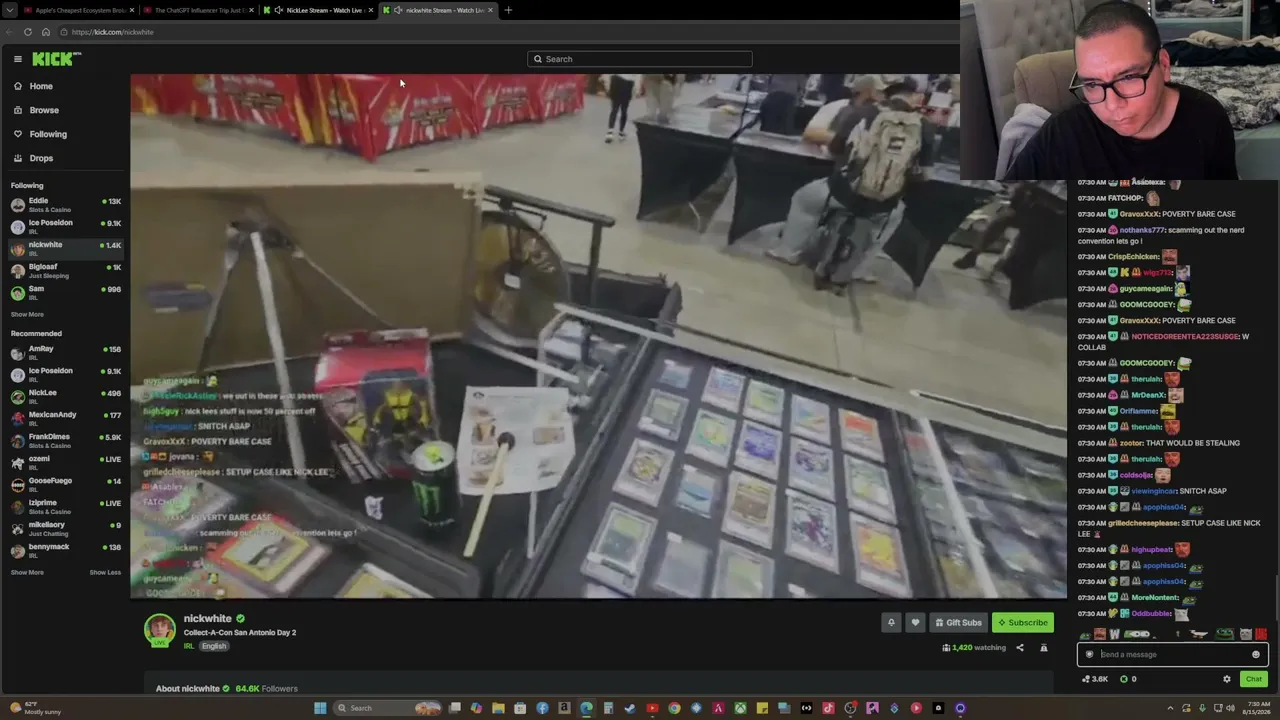Expand Following list with Show More
This screenshot has height=720, width=1280.
tap(27, 314)
